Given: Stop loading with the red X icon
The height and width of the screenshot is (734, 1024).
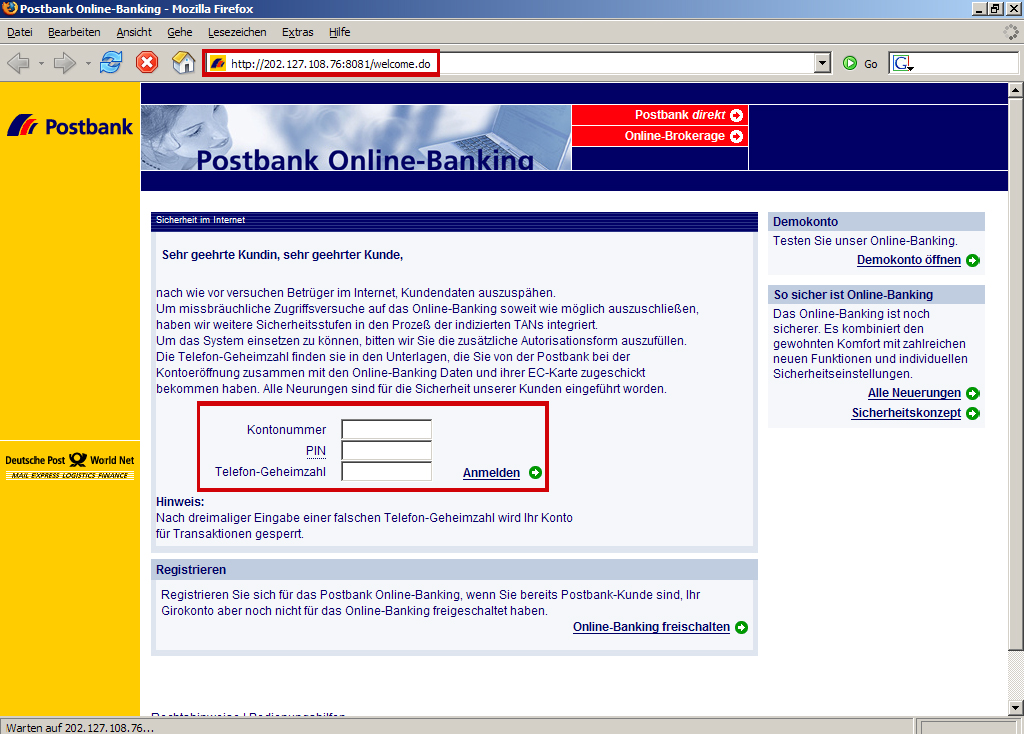Looking at the screenshot, I should (x=147, y=63).
